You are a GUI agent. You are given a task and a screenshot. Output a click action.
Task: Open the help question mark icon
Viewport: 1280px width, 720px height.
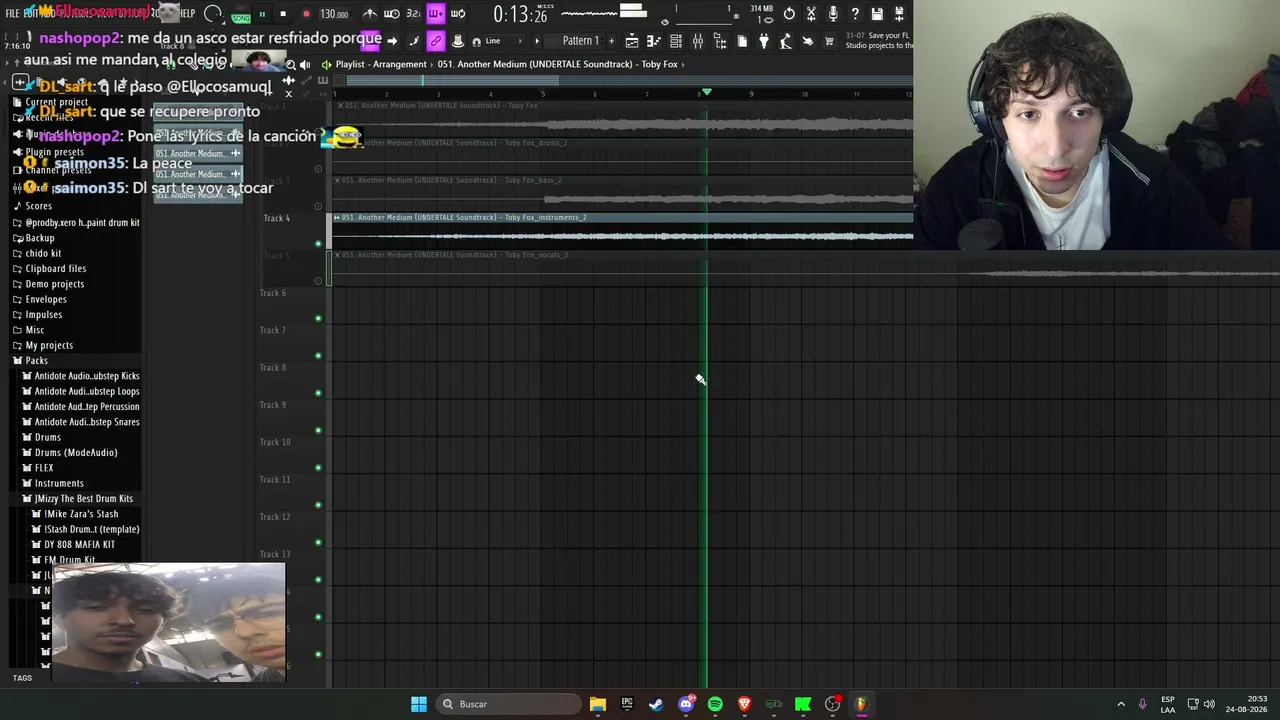pyautogui.click(x=855, y=14)
